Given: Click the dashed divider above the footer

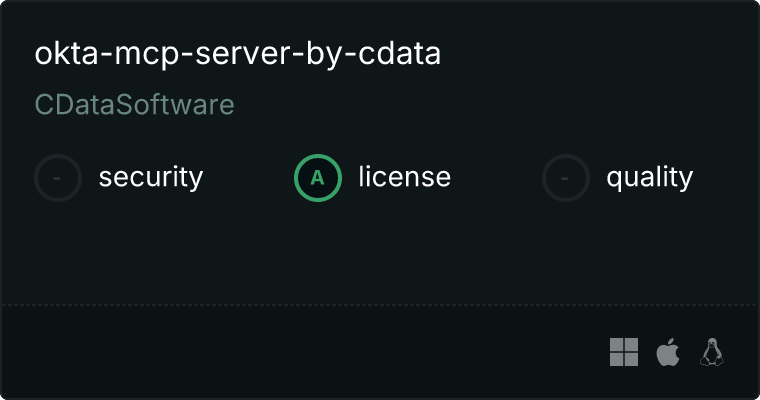Looking at the screenshot, I should 380,304.
